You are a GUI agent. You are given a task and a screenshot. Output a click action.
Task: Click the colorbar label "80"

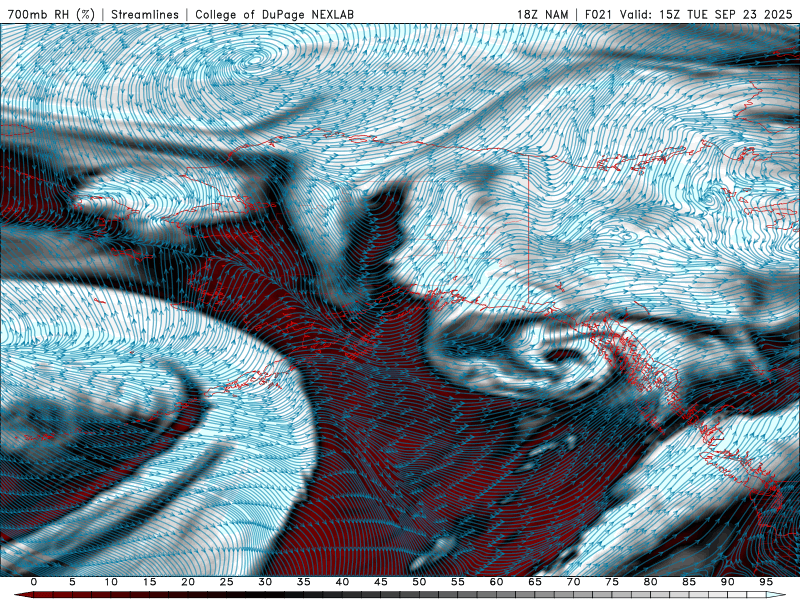651,582
